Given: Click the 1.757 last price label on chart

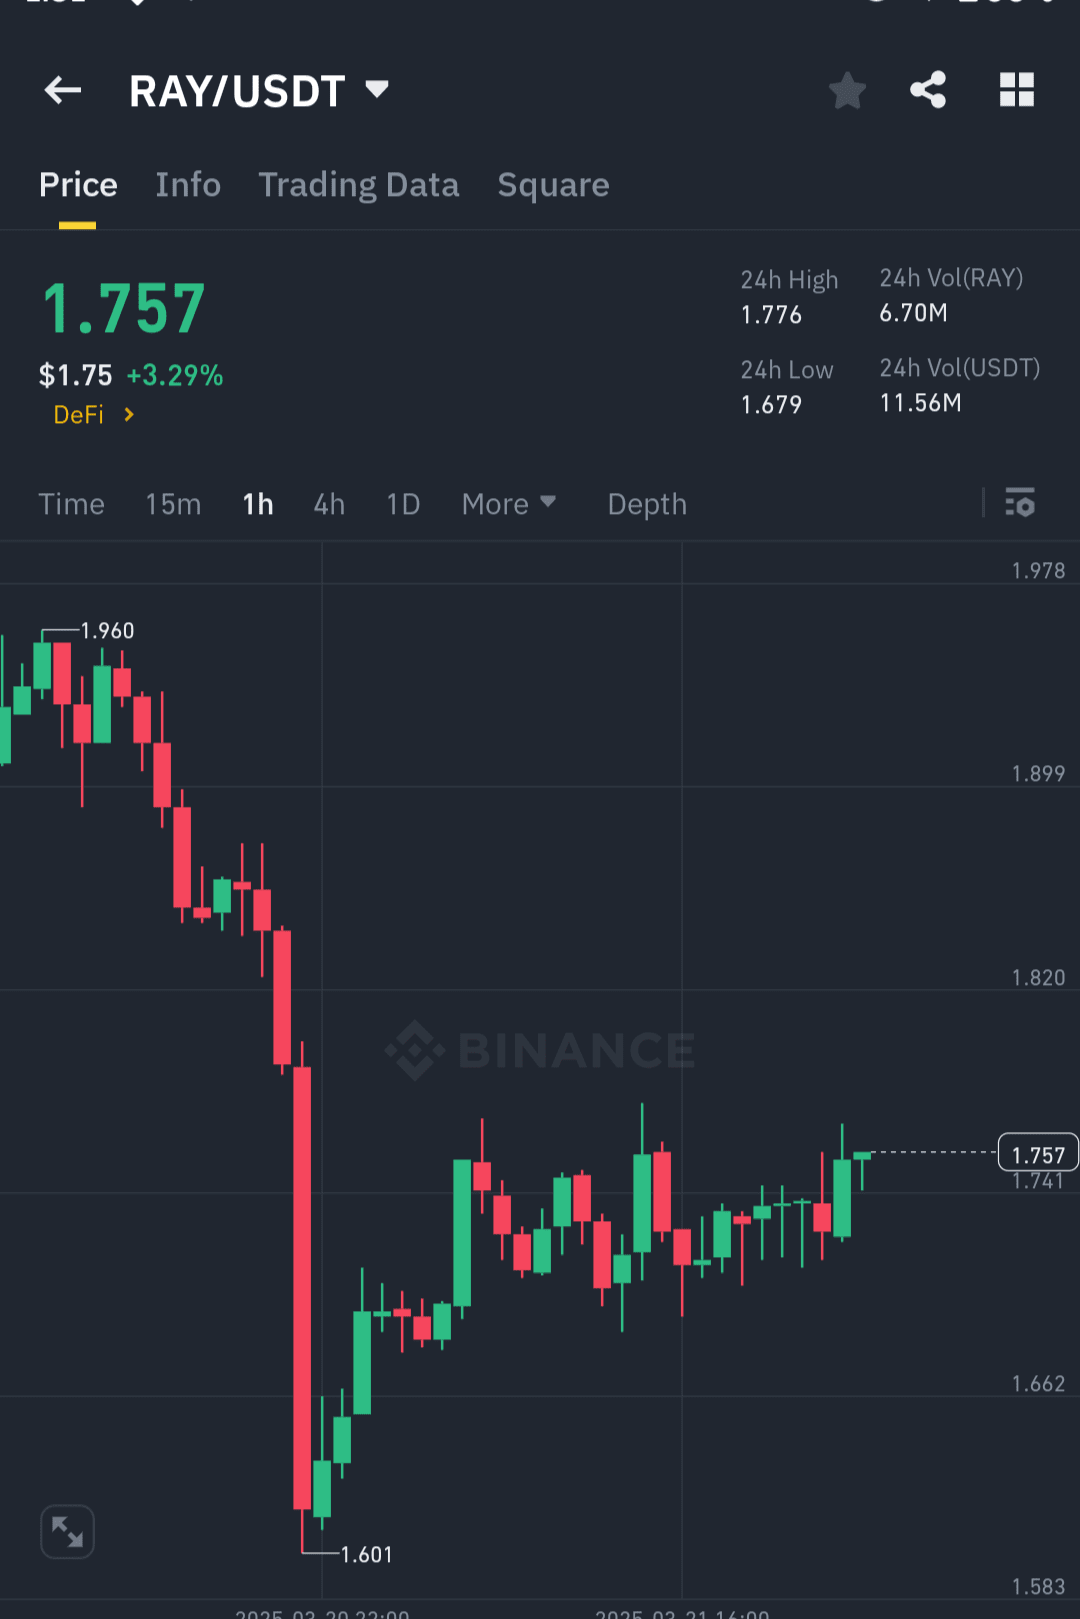Looking at the screenshot, I should point(1039,1153).
